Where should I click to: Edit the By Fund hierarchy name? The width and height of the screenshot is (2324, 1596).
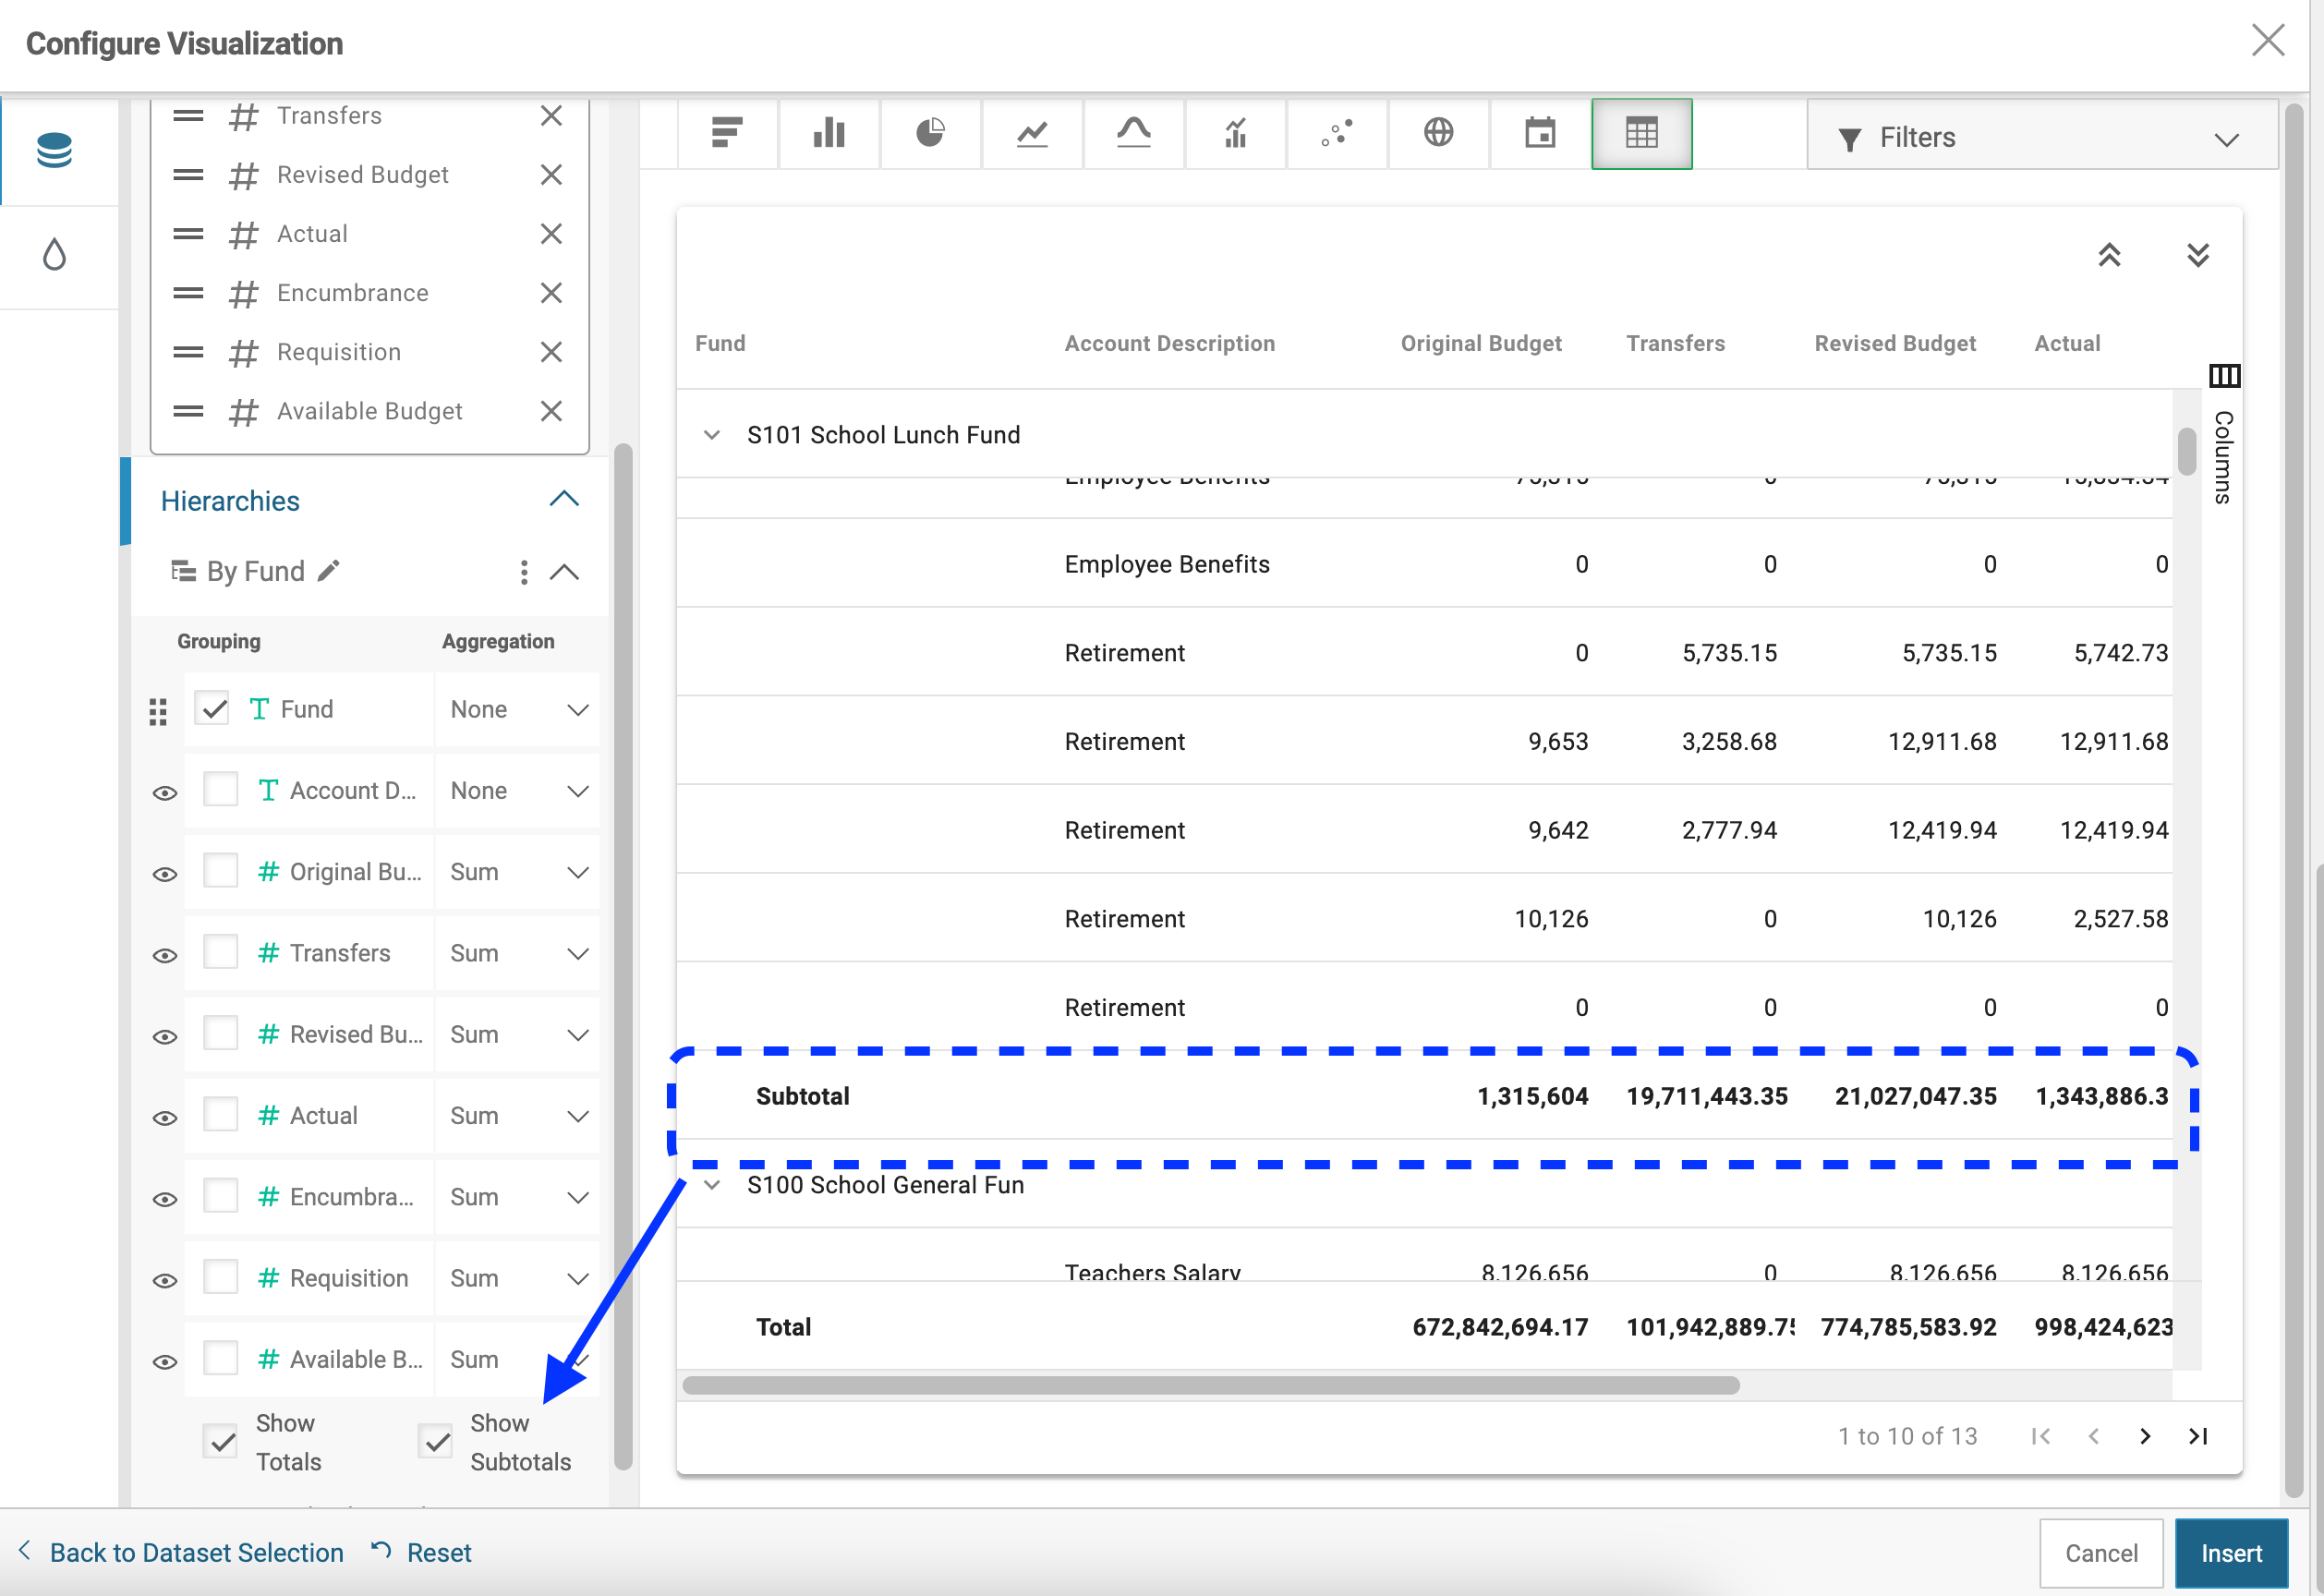(x=329, y=571)
